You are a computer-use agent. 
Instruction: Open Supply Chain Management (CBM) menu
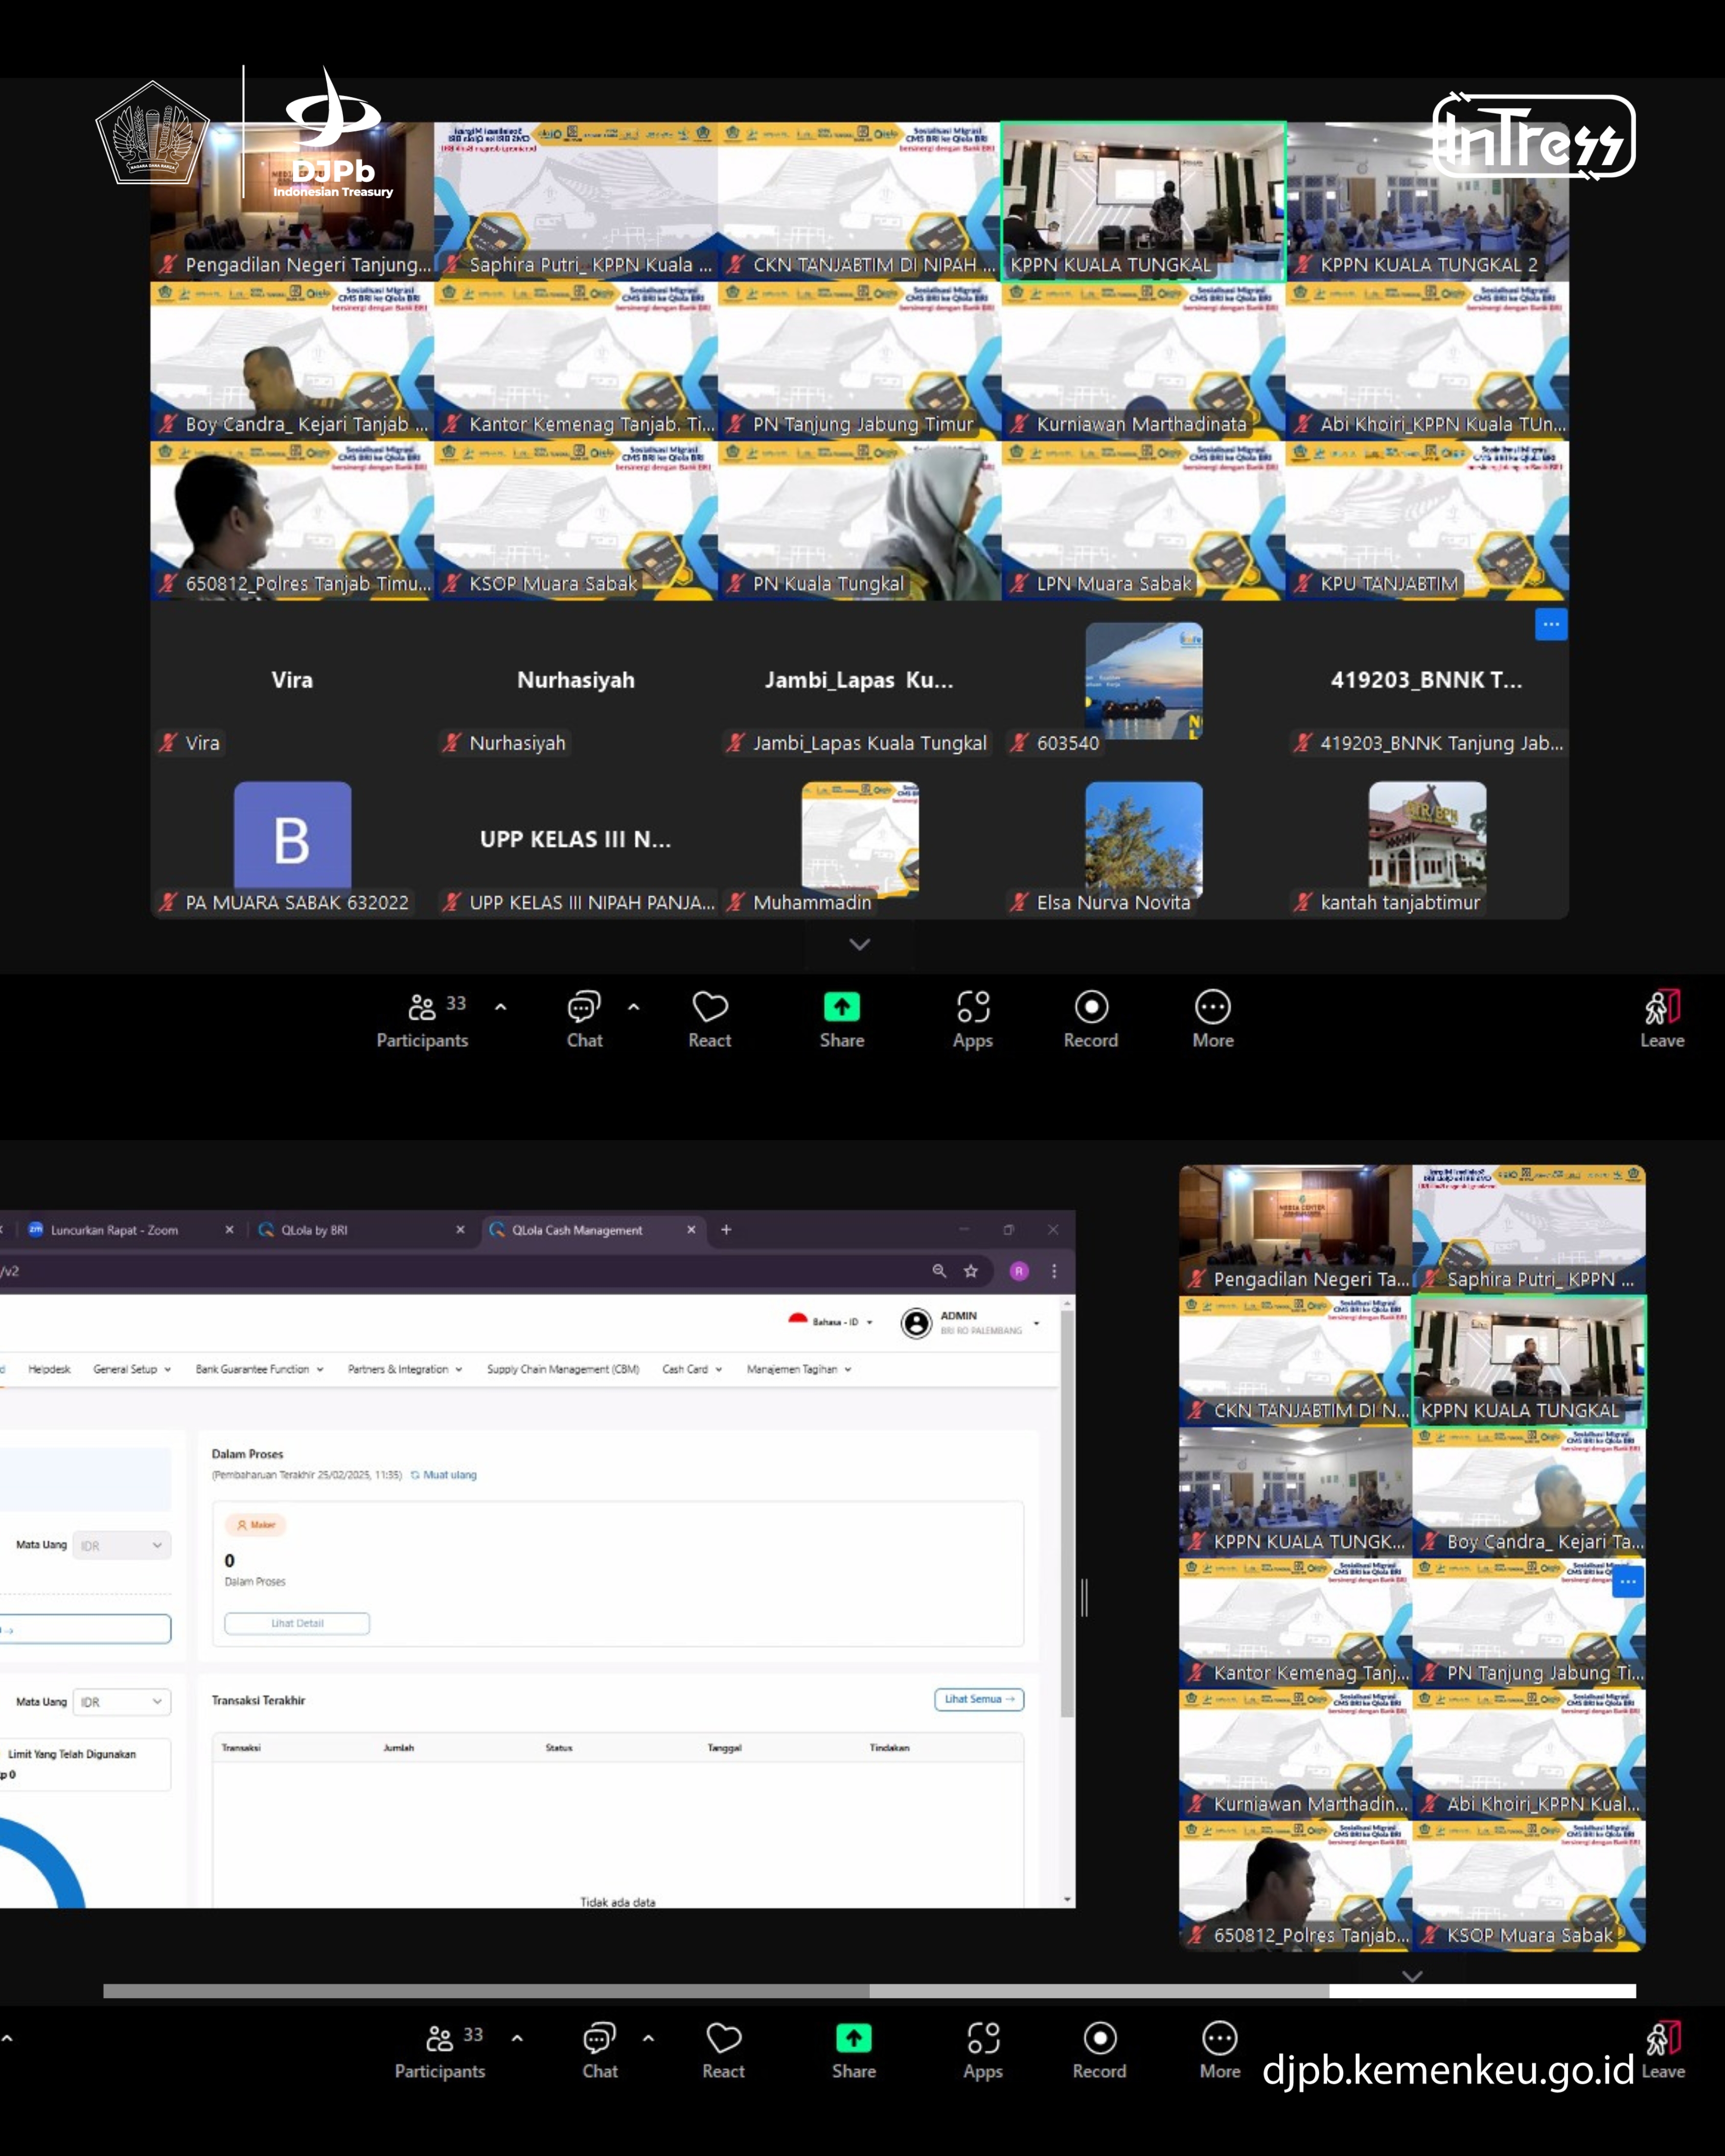[563, 1369]
